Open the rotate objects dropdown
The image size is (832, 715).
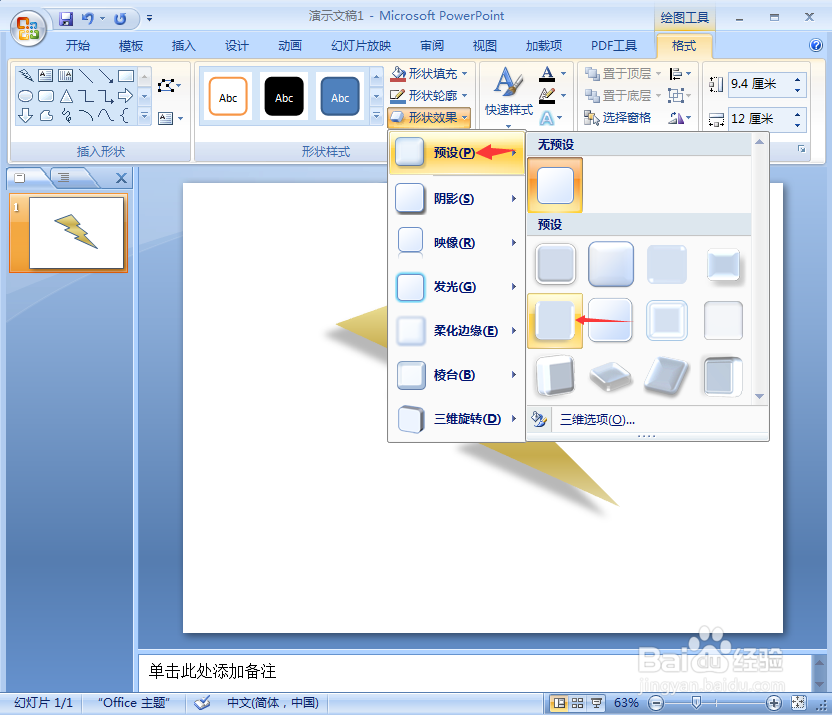(x=680, y=118)
